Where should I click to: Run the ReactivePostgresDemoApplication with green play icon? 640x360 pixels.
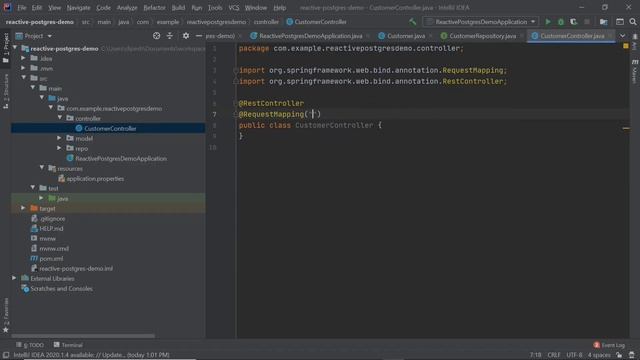(548, 22)
